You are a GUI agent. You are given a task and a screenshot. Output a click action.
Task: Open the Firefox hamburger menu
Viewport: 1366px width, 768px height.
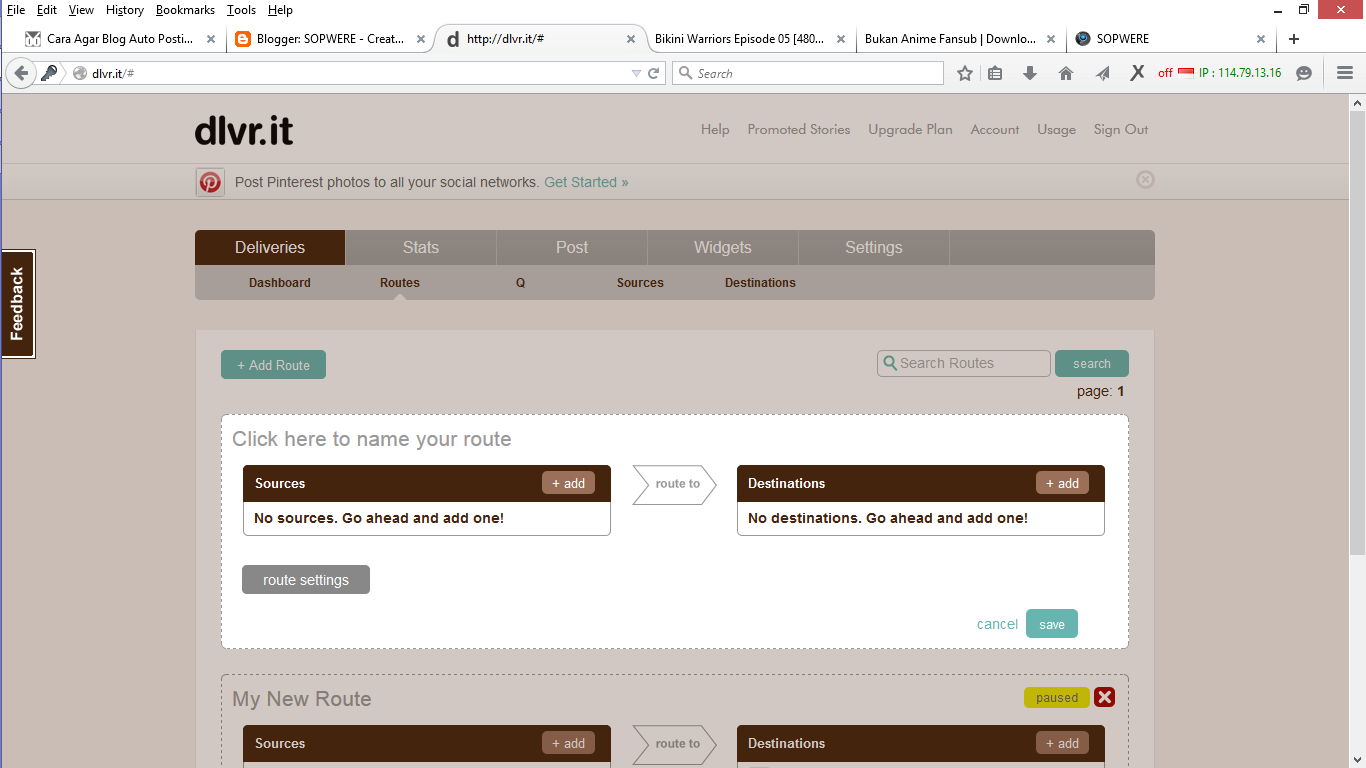tap(1344, 73)
